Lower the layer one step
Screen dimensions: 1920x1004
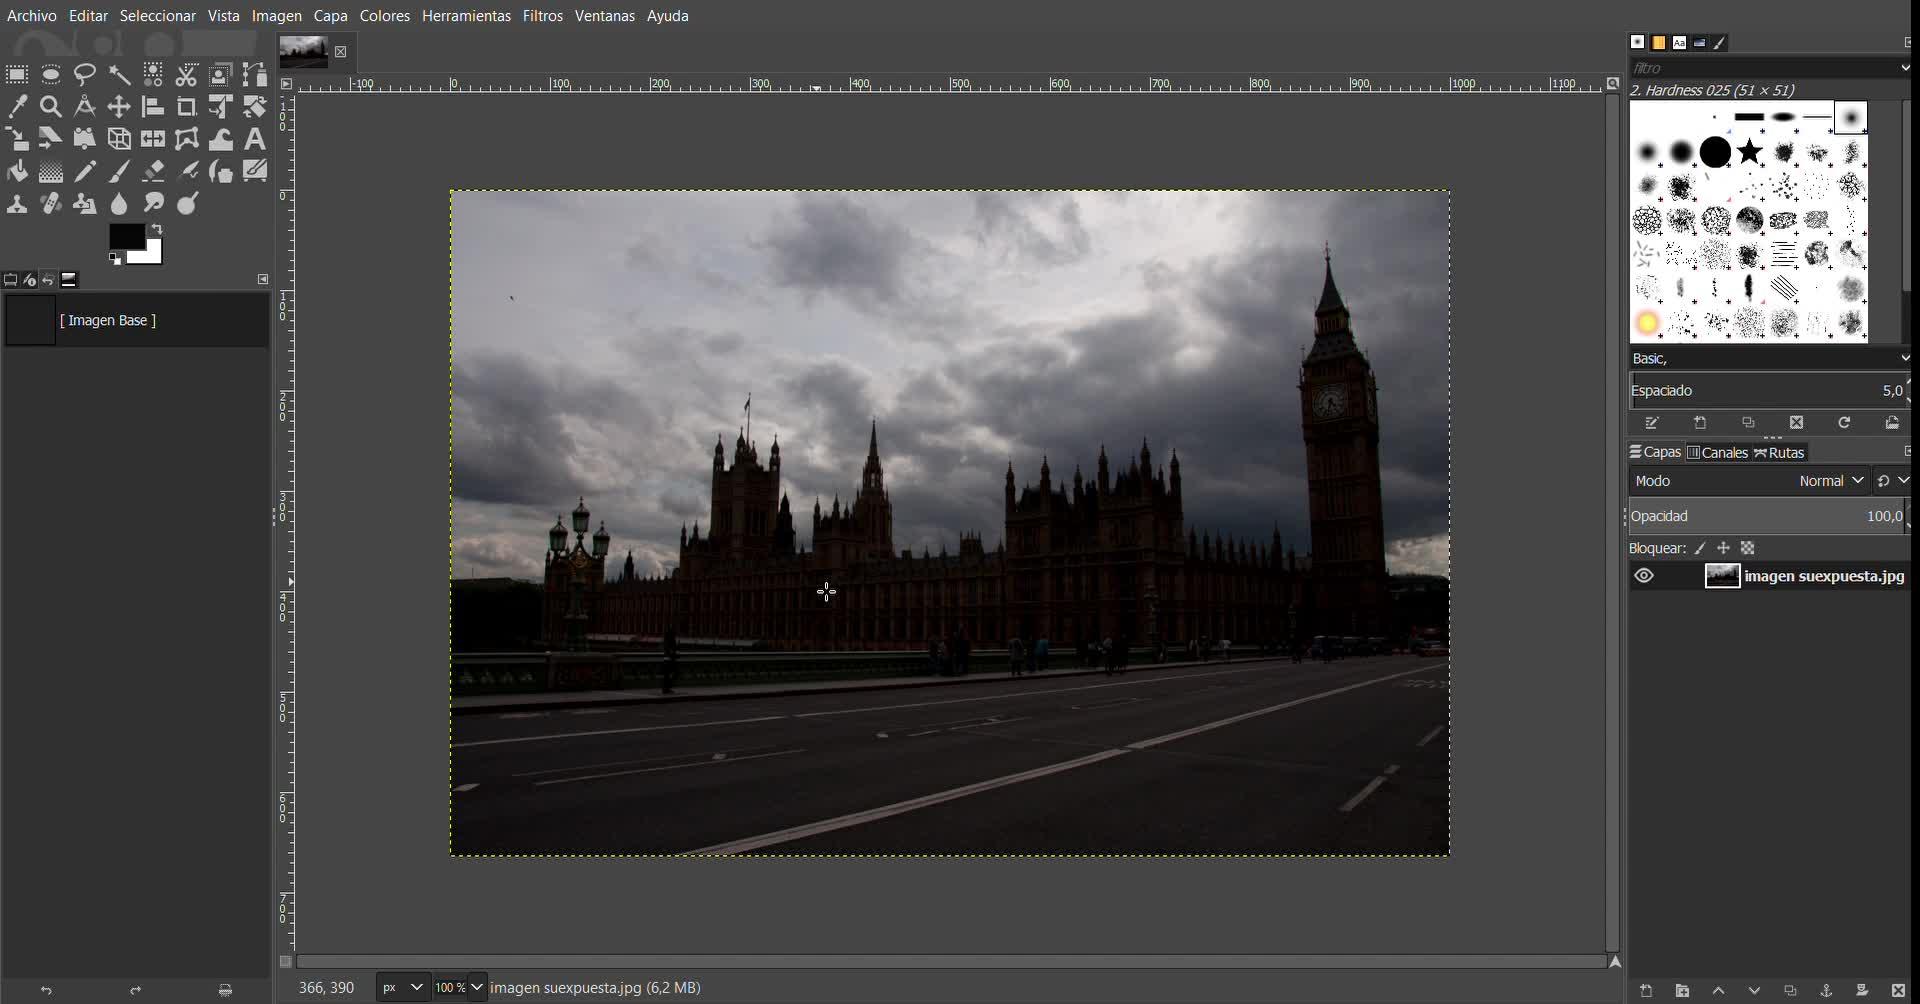[1754, 991]
